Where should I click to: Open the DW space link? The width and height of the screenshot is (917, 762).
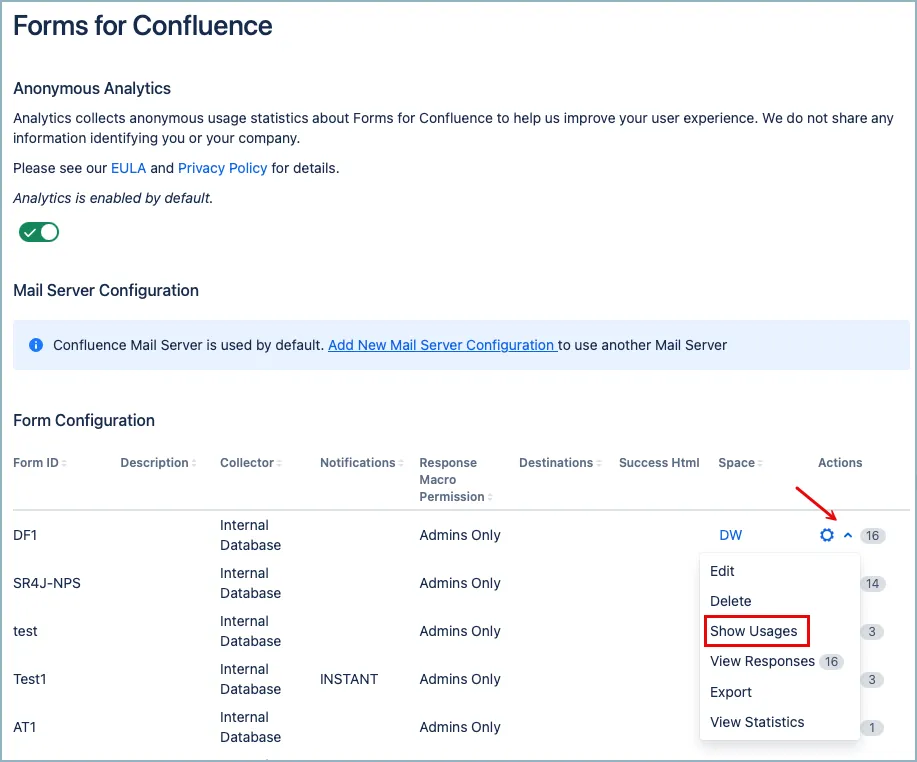tap(730, 535)
